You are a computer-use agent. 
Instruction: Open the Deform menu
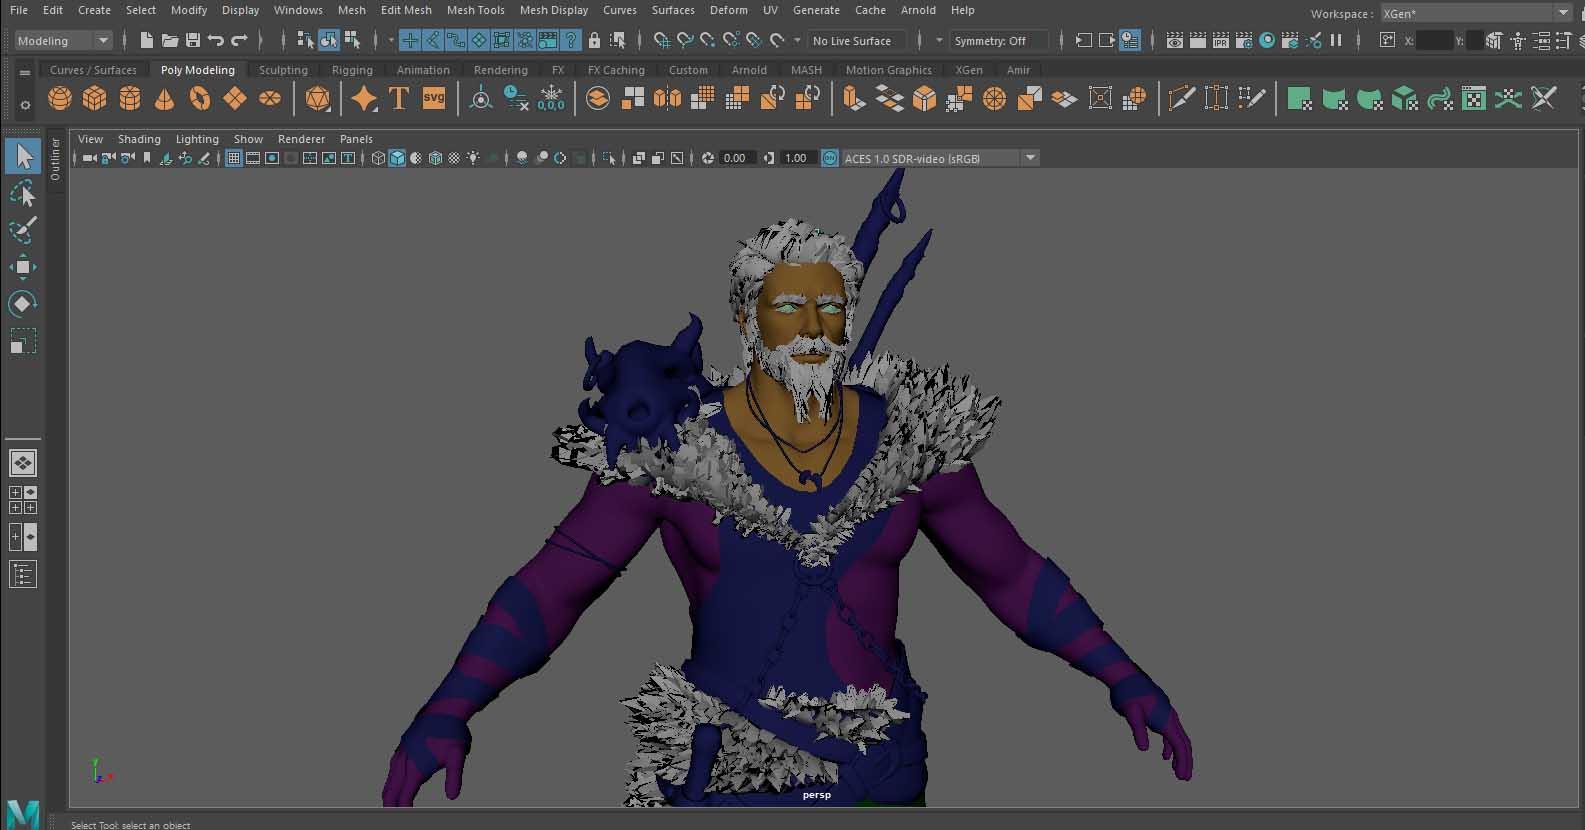click(728, 10)
